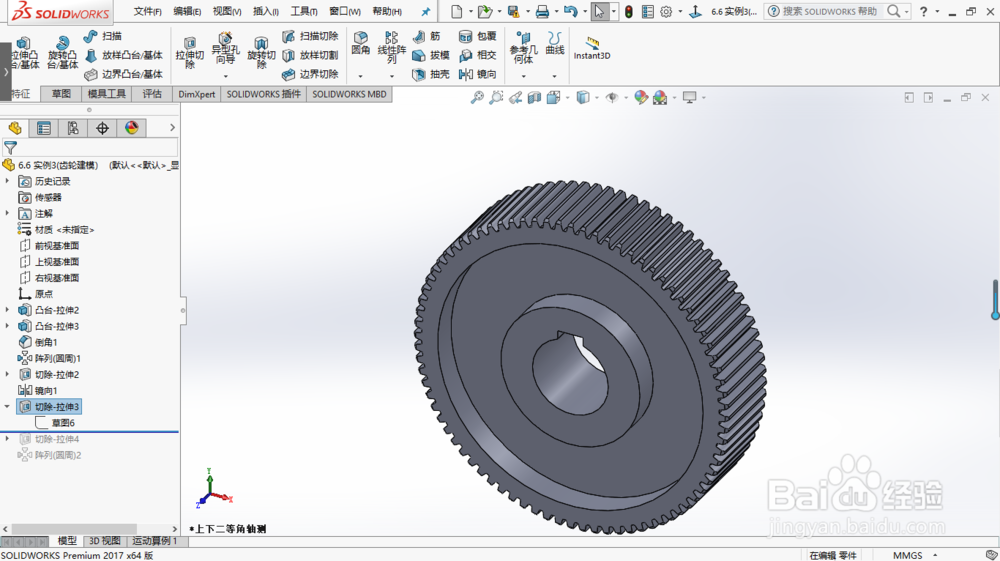Select the 拔模 draft tool
1000x561 pixels.
pyautogui.click(x=430, y=55)
